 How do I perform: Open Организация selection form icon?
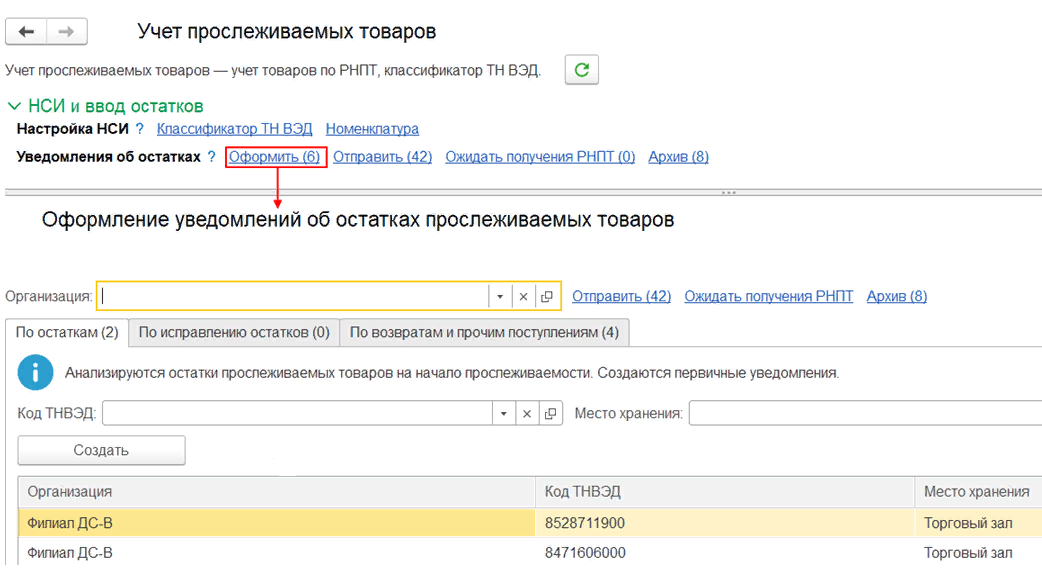tap(547, 297)
